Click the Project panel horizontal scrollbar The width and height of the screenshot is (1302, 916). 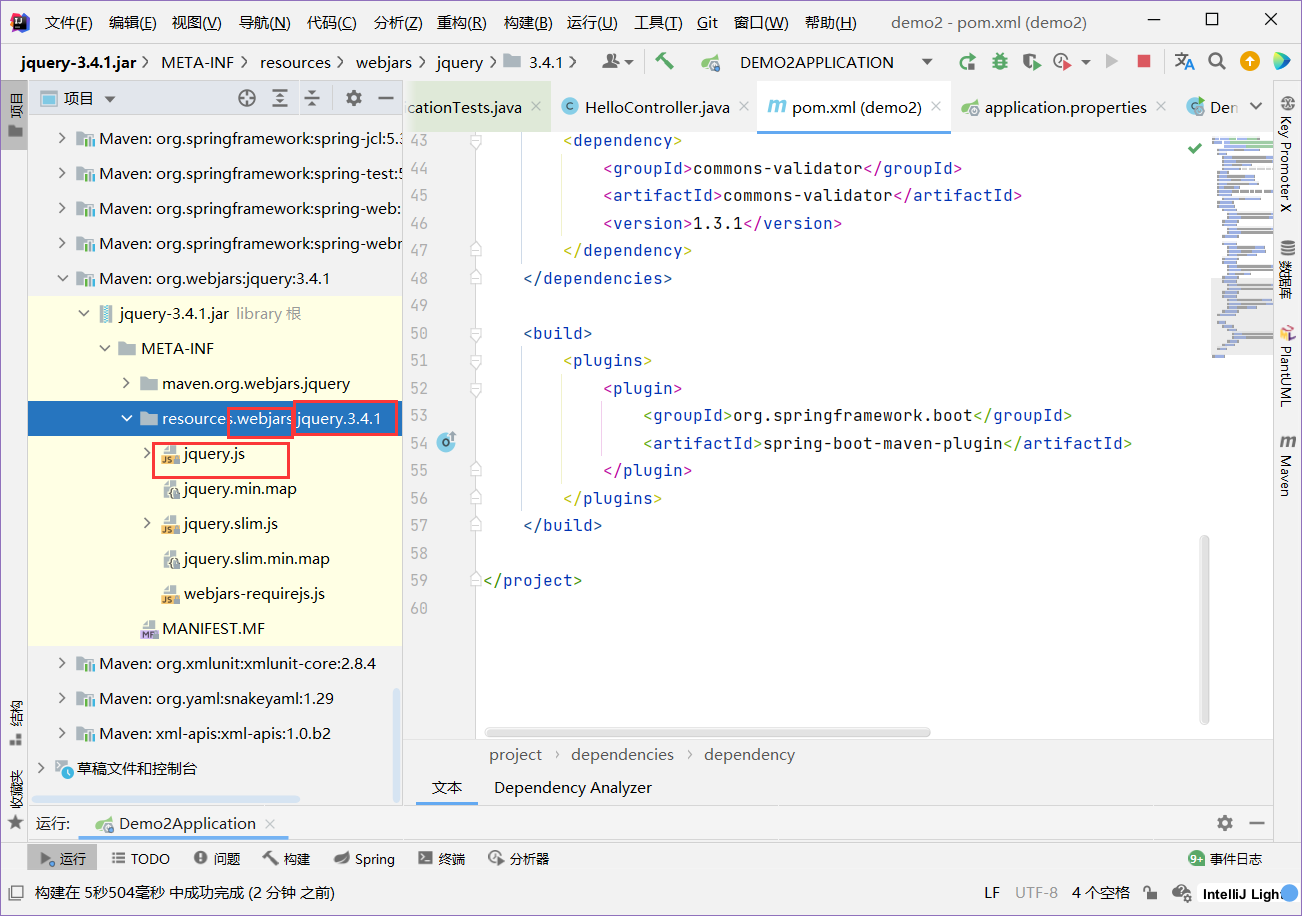(x=166, y=799)
